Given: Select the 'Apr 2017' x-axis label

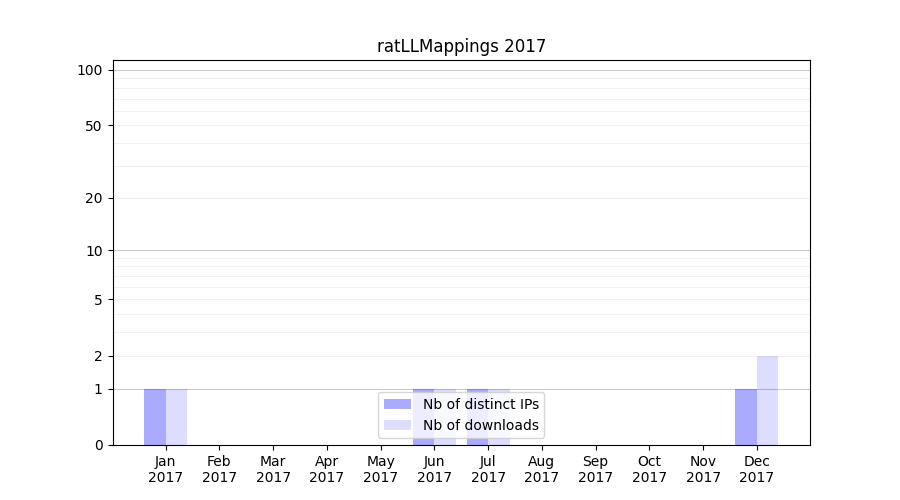Looking at the screenshot, I should tap(327, 469).
